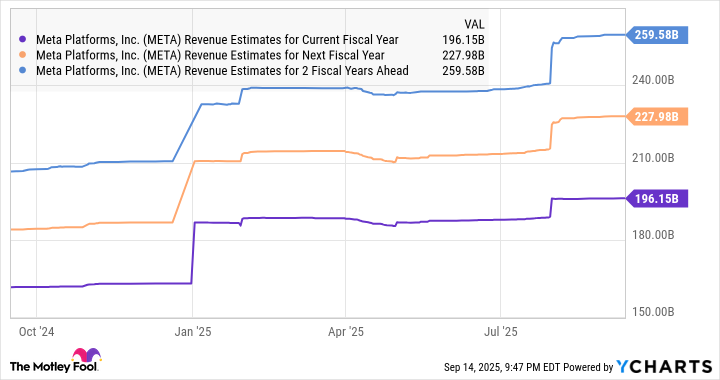The height and width of the screenshot is (380, 720).
Task: Click the orange Next Fiscal Year legend dot
Action: 23,55
